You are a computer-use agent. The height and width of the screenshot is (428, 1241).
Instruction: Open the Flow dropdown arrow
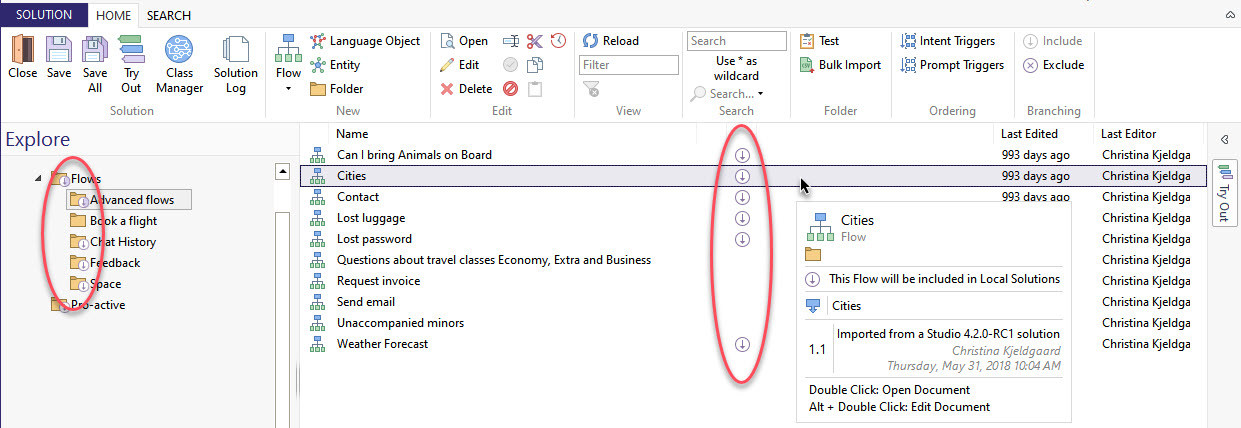(x=288, y=89)
